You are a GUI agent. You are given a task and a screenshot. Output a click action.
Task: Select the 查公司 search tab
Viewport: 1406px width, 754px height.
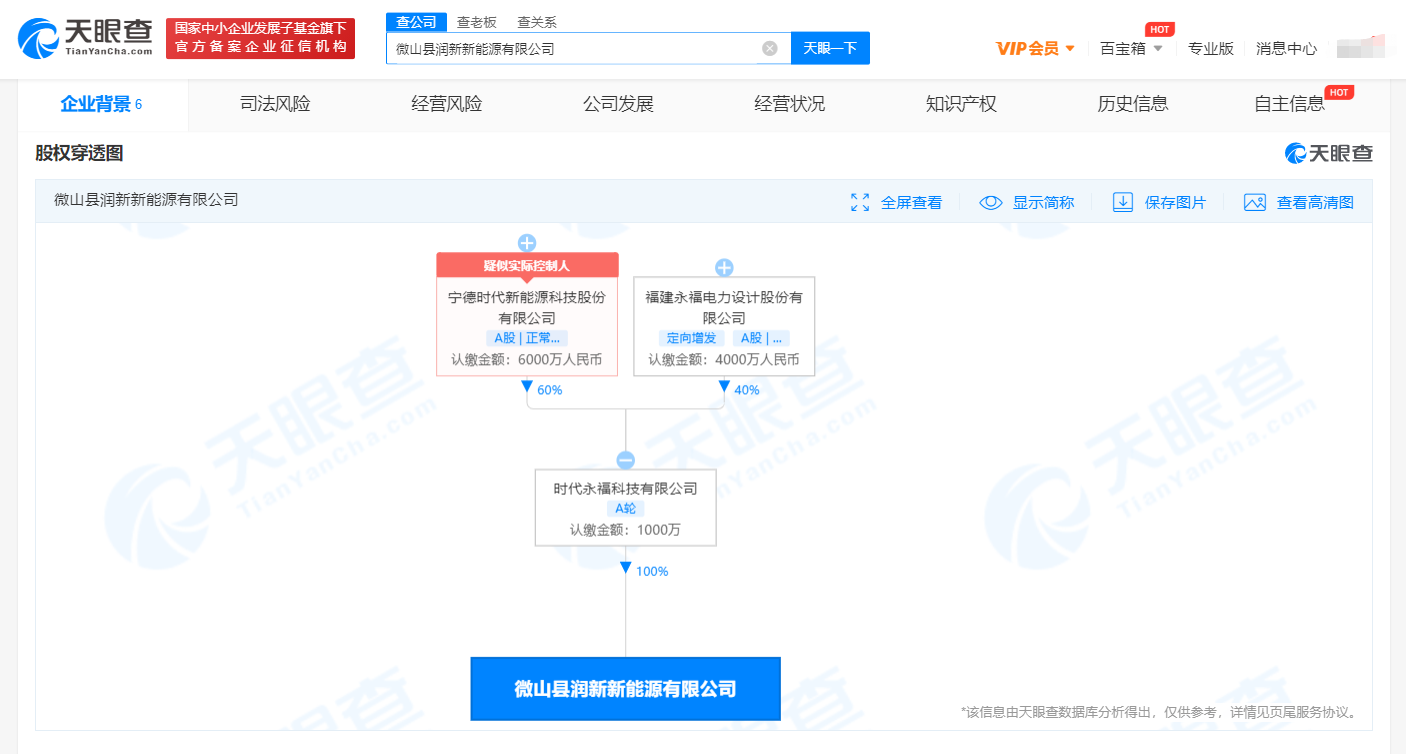(x=416, y=22)
